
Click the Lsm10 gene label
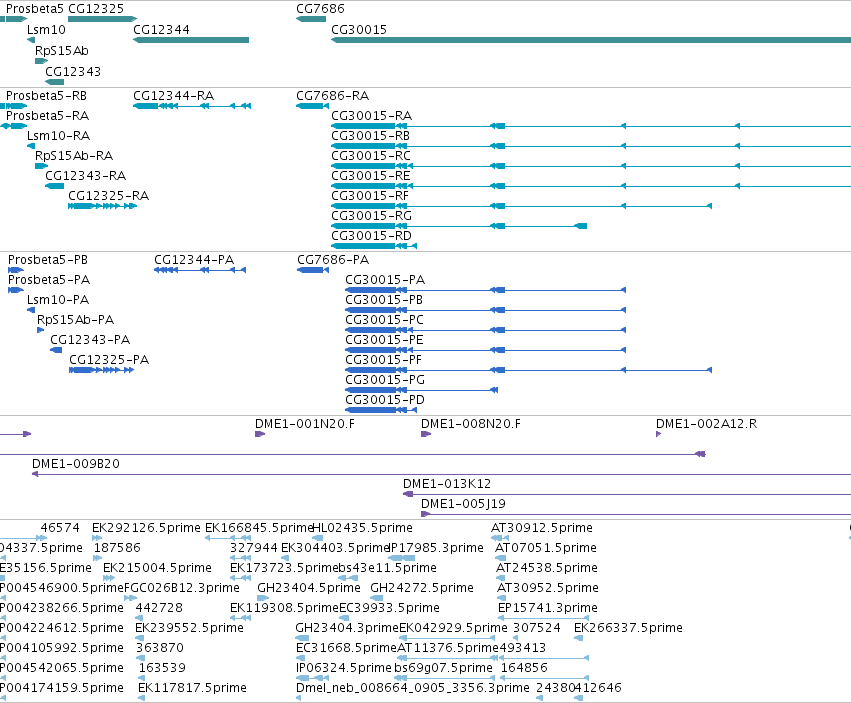tap(46, 30)
